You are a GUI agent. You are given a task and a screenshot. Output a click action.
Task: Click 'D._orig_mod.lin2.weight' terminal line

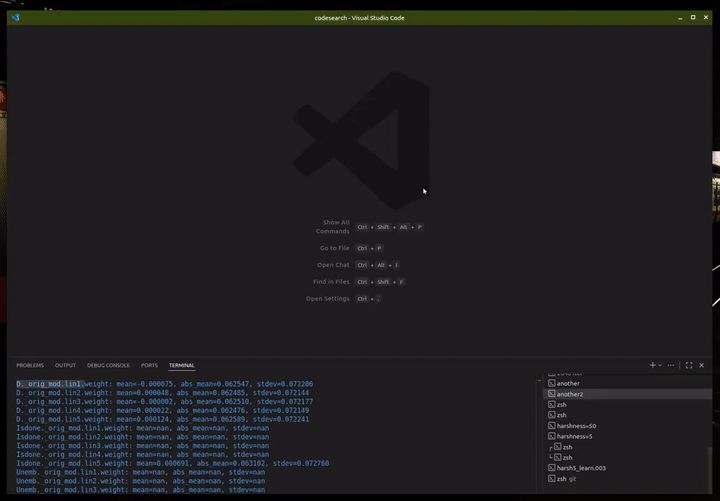(x=163, y=393)
